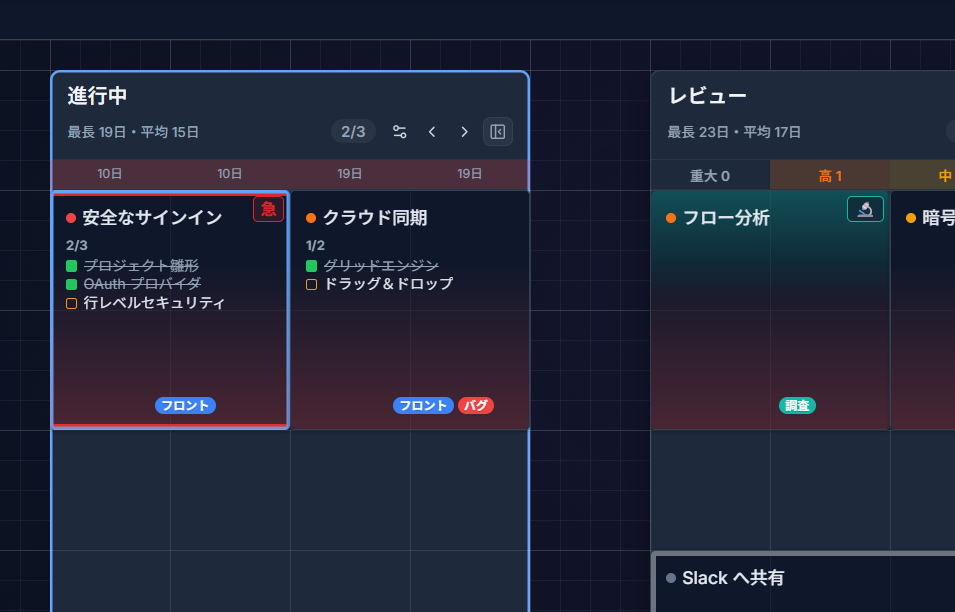Click gray status dot on Slack へ共有
The image size is (955, 612).
pyautogui.click(x=671, y=578)
